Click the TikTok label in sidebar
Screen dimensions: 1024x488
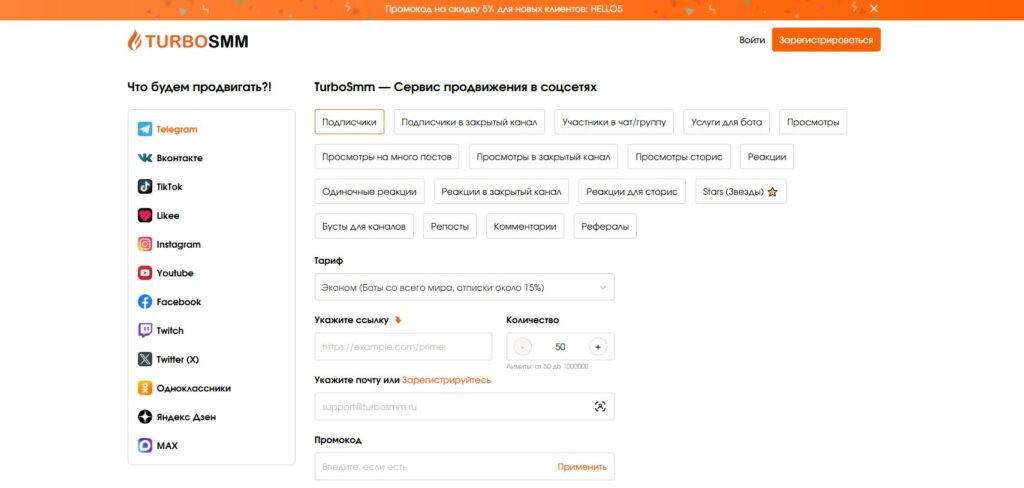(x=170, y=187)
